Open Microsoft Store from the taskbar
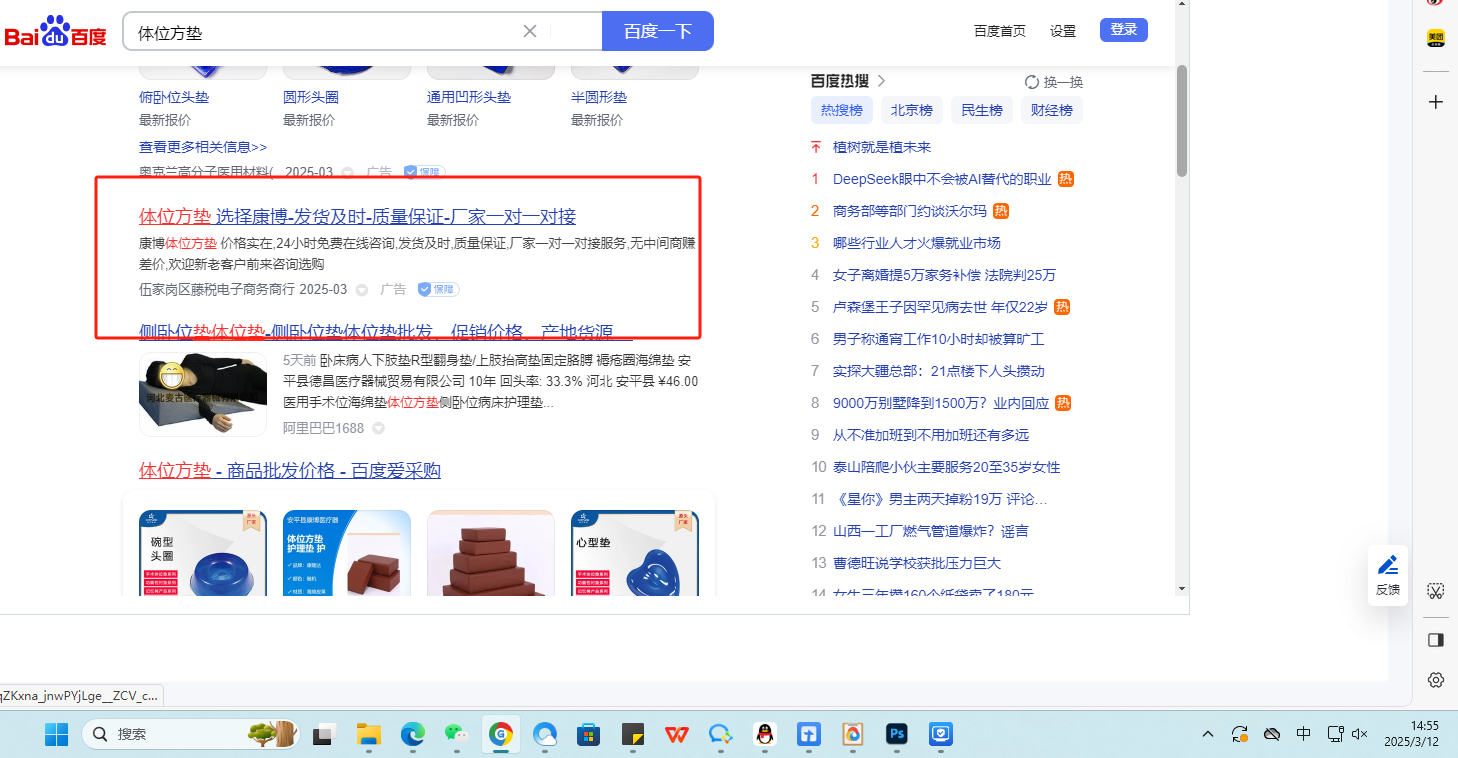1458x758 pixels. point(588,734)
